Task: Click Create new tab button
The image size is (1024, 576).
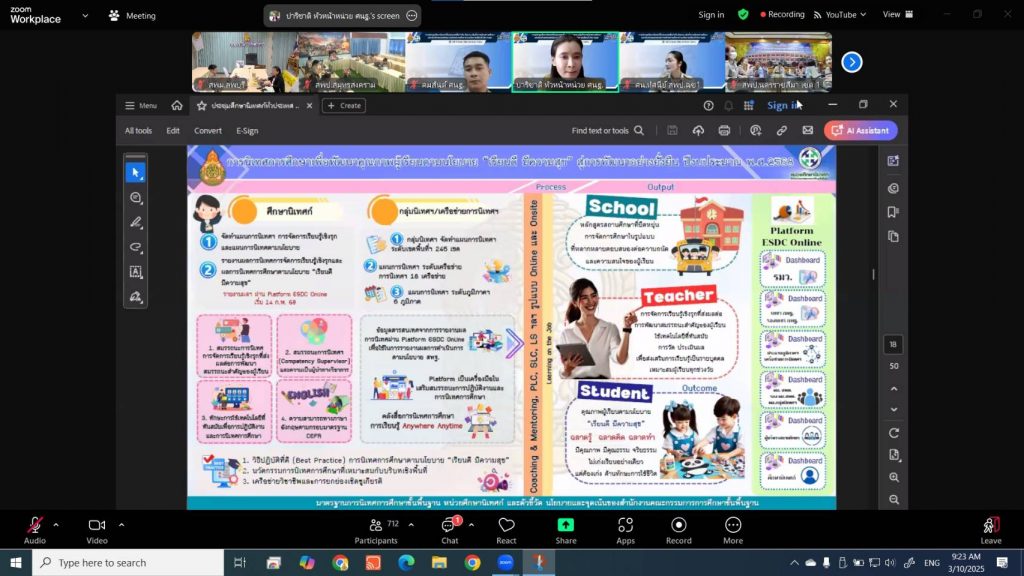Action: point(344,105)
